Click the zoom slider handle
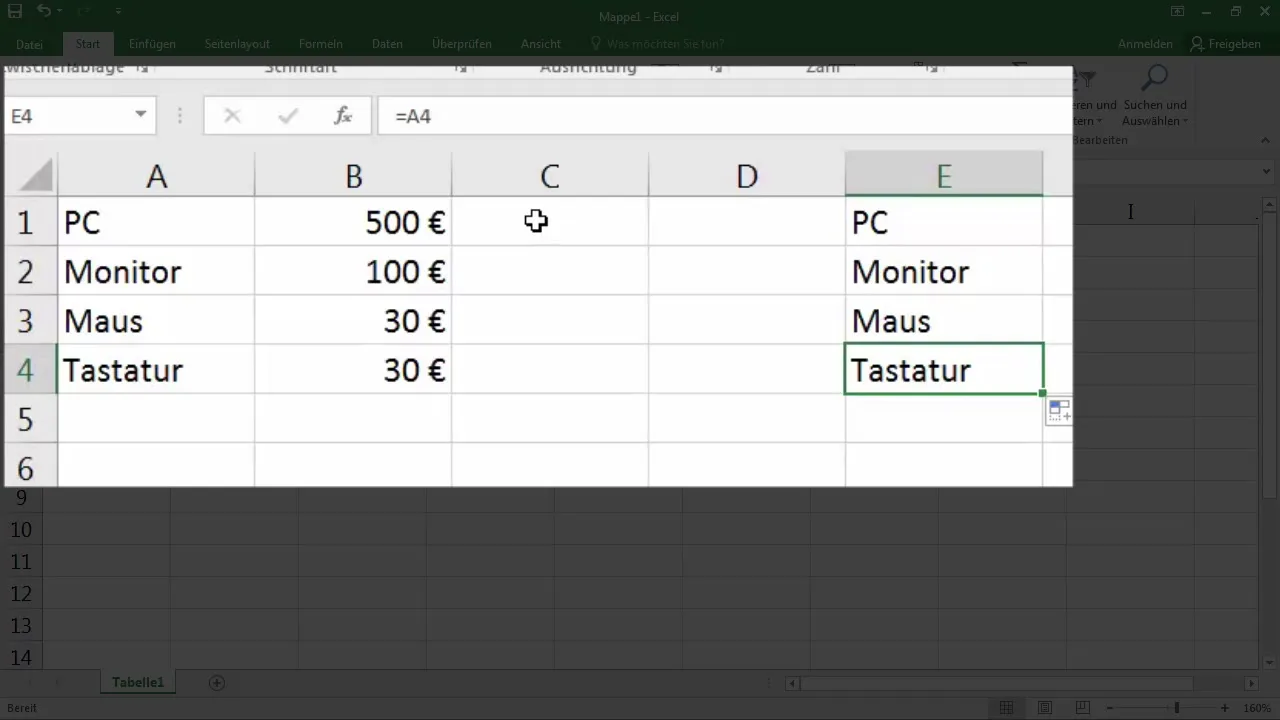This screenshot has height=720, width=1280. [x=1177, y=708]
